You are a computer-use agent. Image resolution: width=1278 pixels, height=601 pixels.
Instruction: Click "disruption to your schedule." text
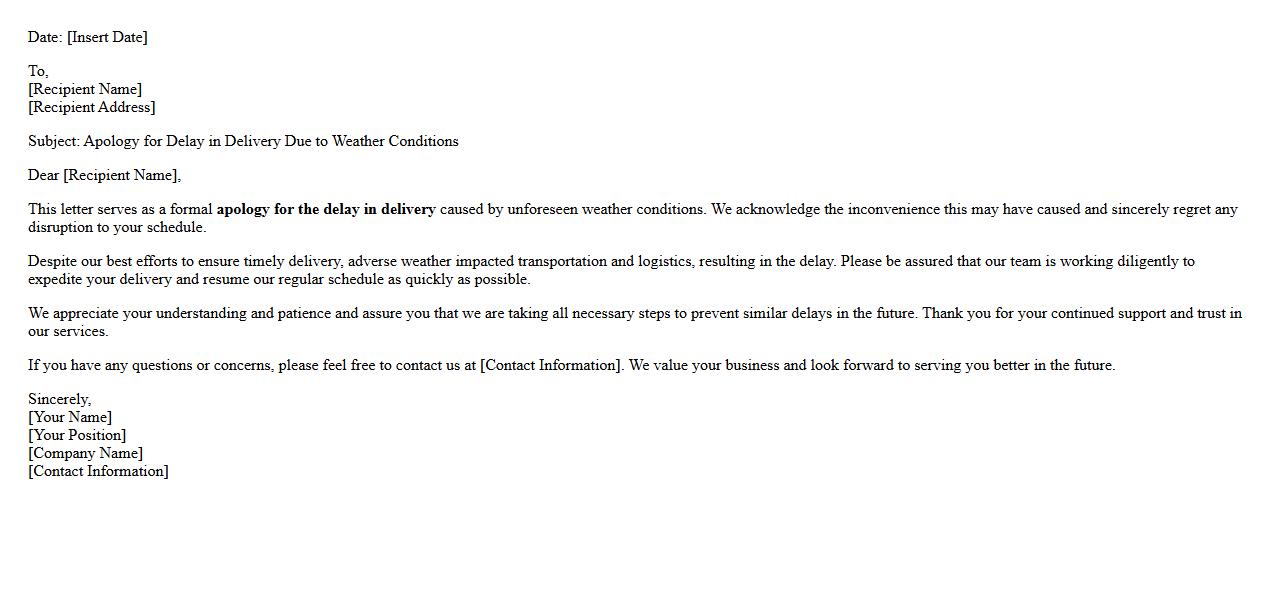point(117,227)
